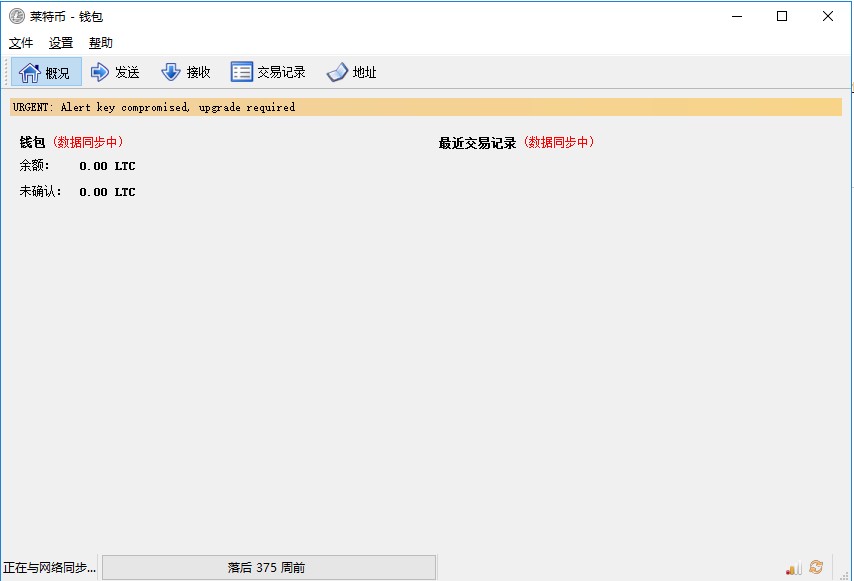Click the network connections signal icon
The image size is (854, 581).
(794, 568)
